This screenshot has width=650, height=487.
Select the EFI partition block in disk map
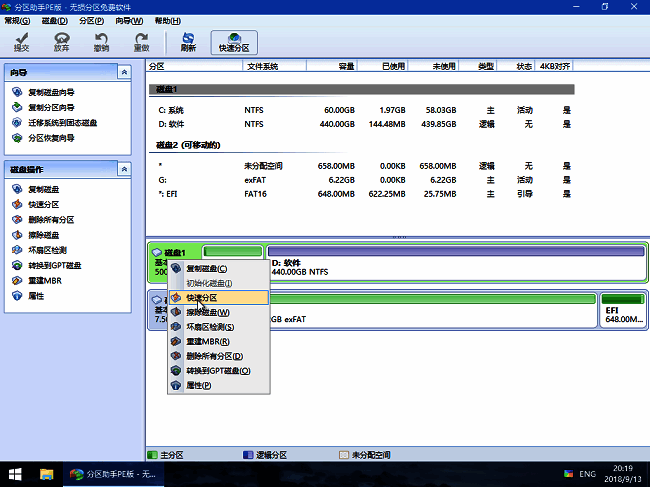click(x=621, y=309)
